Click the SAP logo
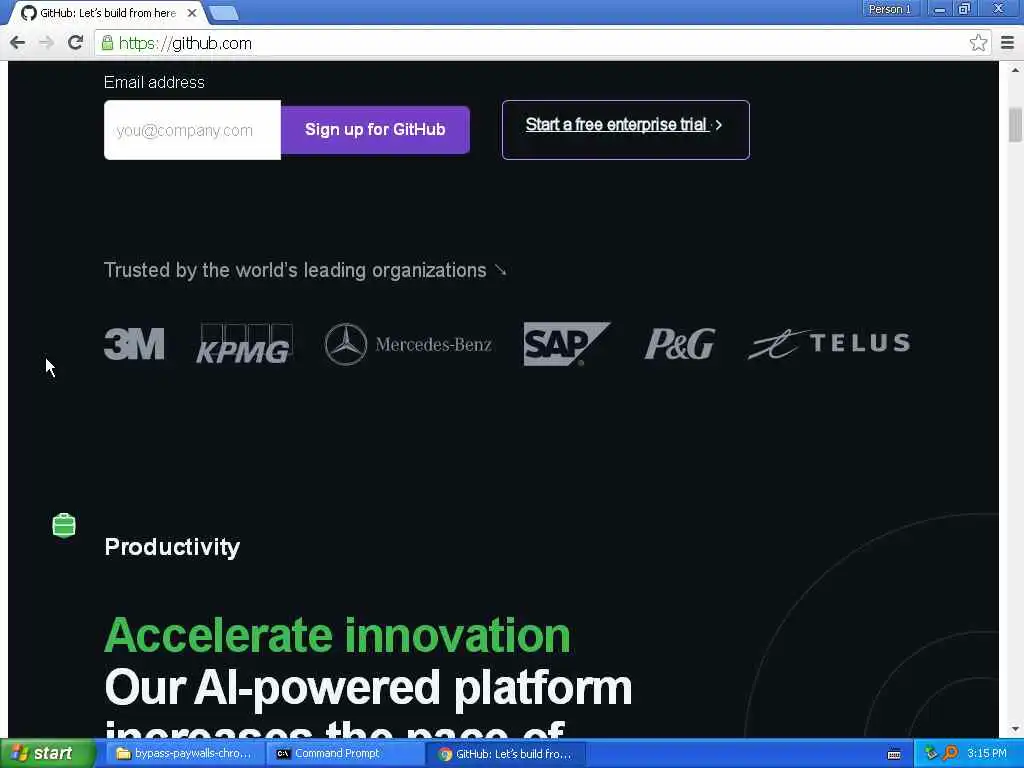This screenshot has width=1024, height=768. [x=566, y=344]
